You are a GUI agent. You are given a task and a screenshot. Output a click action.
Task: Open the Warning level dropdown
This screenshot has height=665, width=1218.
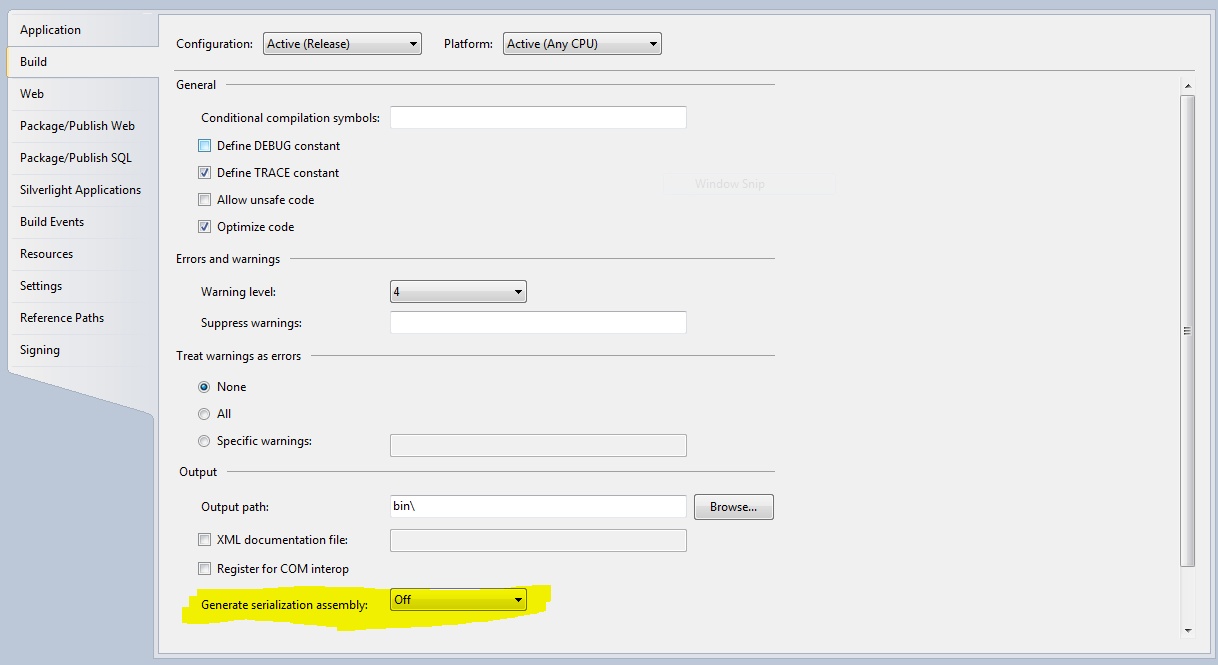coord(458,292)
